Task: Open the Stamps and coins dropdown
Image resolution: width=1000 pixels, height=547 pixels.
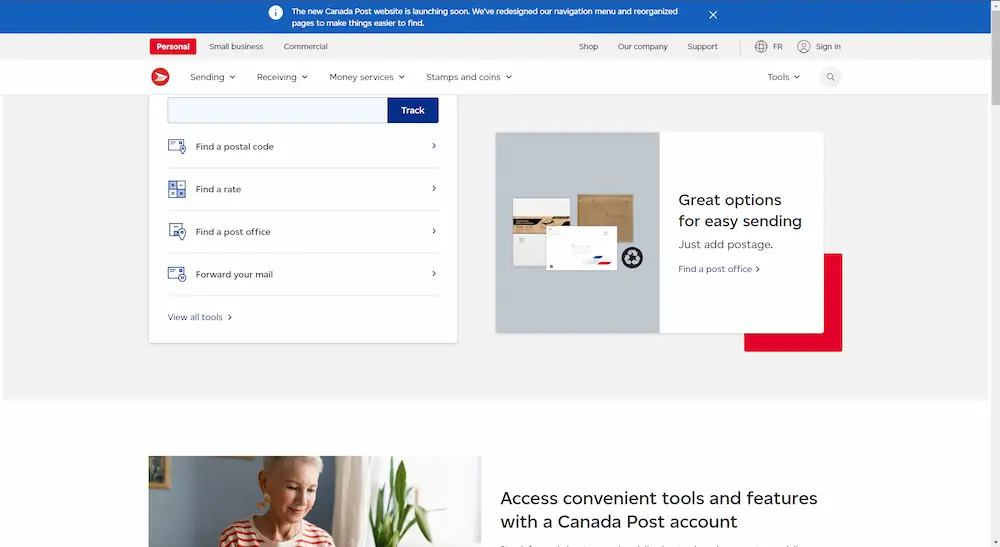Action: tap(469, 77)
